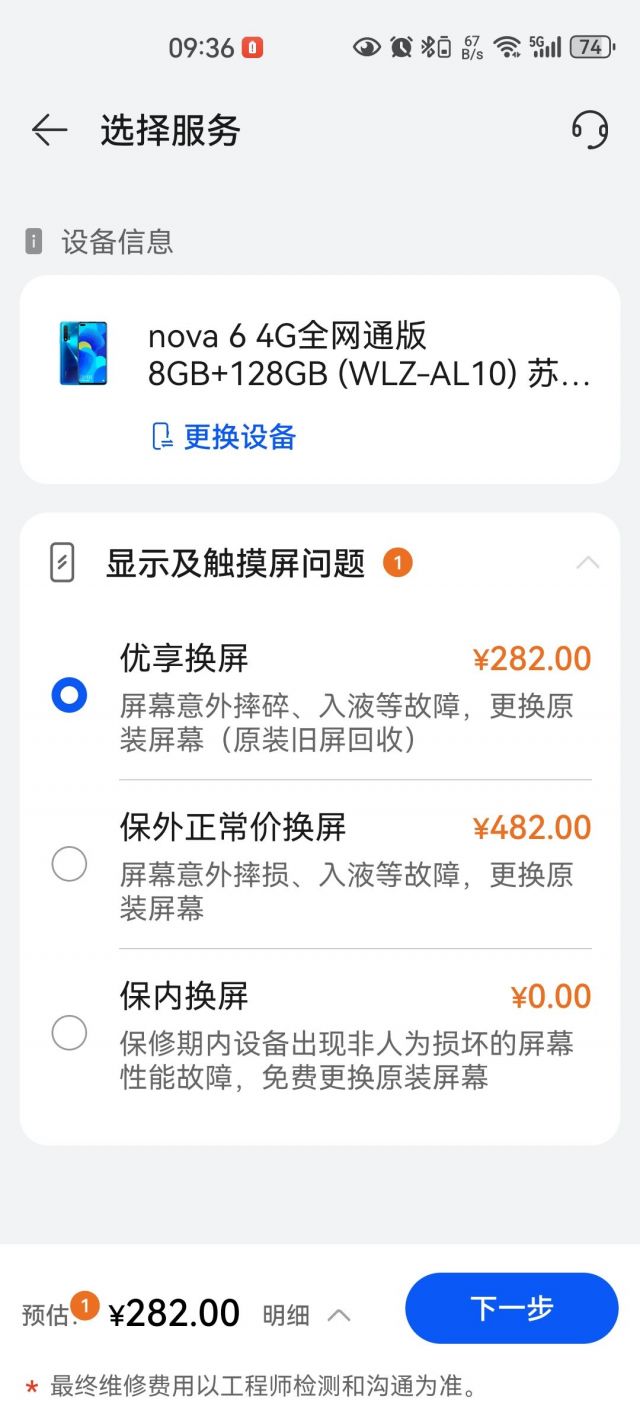Tap the 选择服务 page title
Viewport: 640px width, 1422px height.
click(170, 130)
